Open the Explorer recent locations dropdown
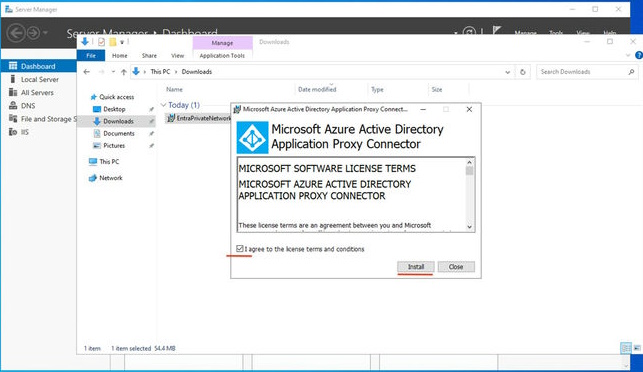 (113, 72)
